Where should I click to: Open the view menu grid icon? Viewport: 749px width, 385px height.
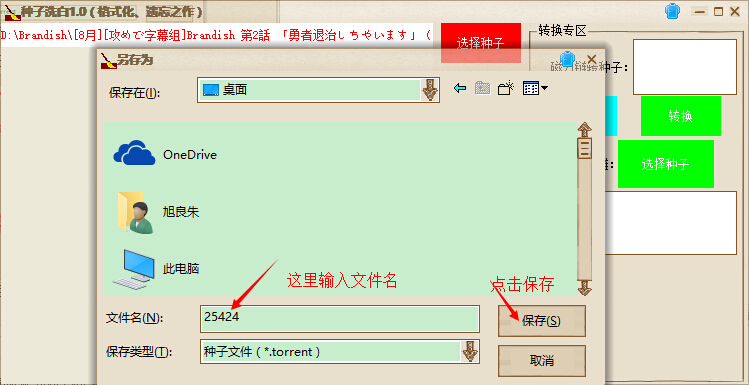[535, 88]
